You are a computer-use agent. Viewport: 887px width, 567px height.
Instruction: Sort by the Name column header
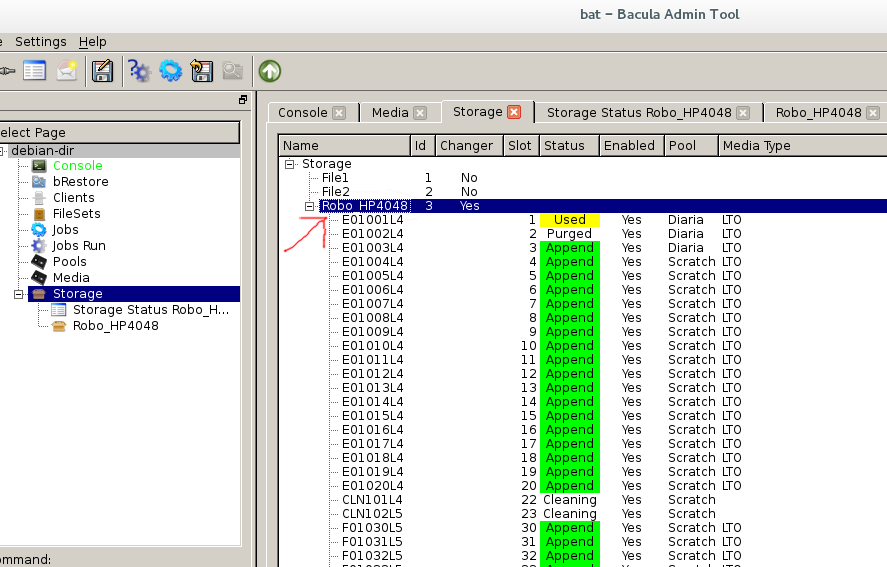(x=344, y=145)
